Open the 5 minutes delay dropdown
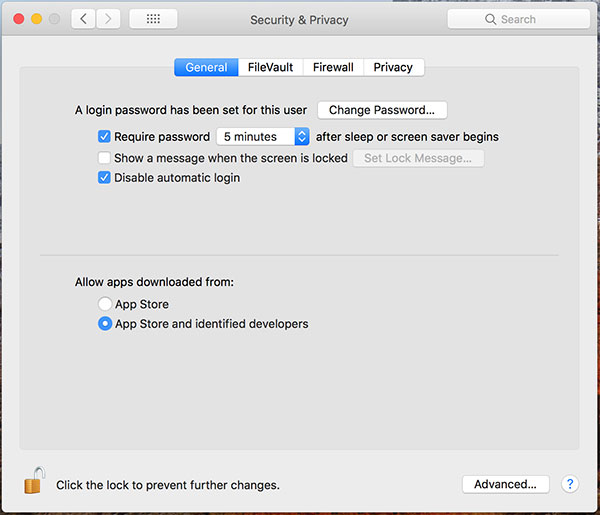The image size is (600, 515). click(x=263, y=137)
